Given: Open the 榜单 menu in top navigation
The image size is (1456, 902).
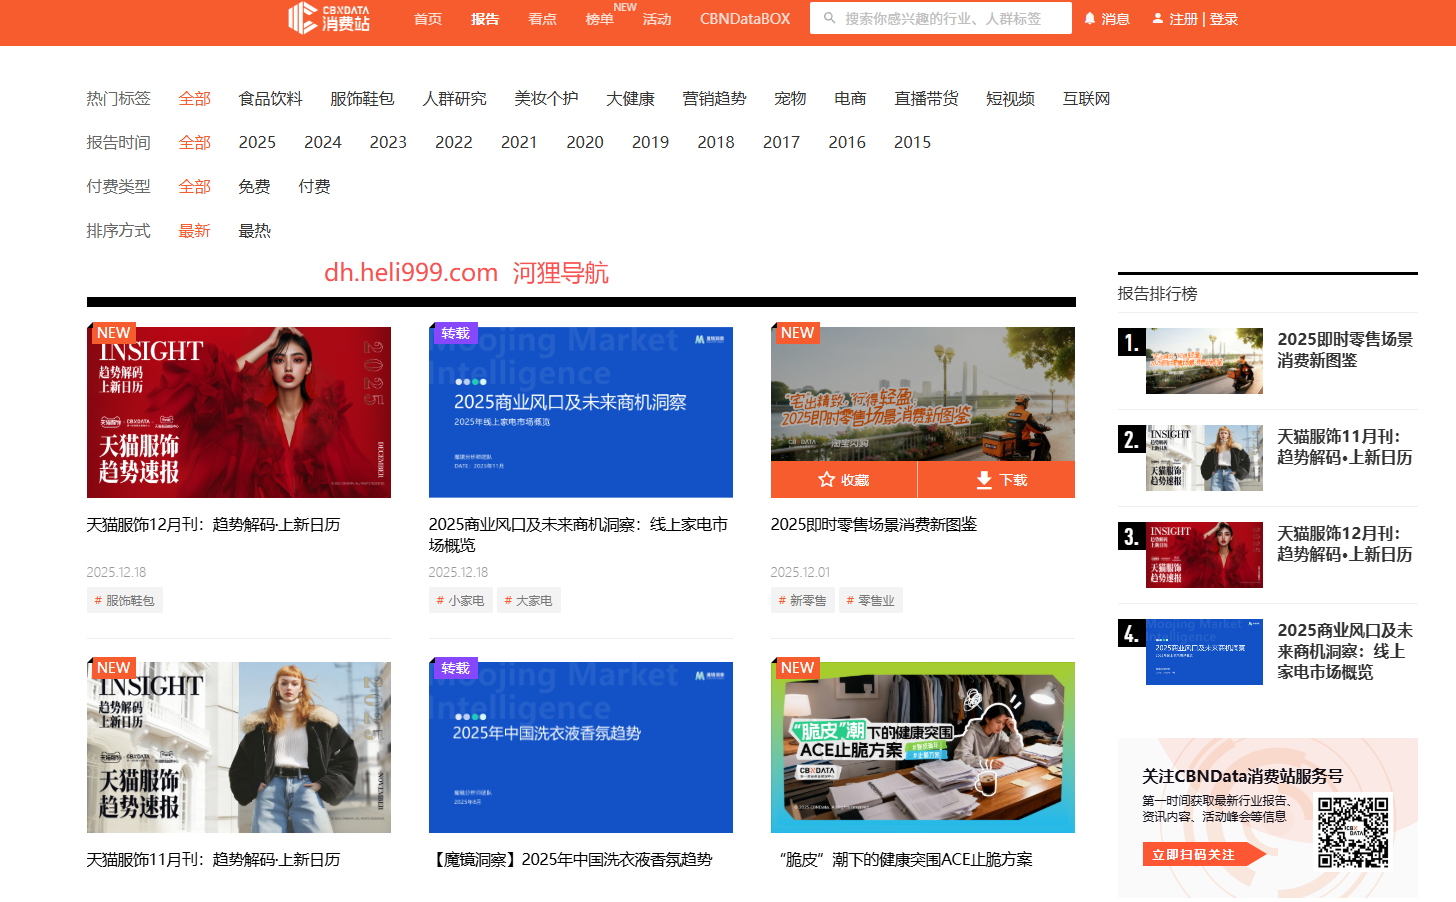Looking at the screenshot, I should coord(599,18).
